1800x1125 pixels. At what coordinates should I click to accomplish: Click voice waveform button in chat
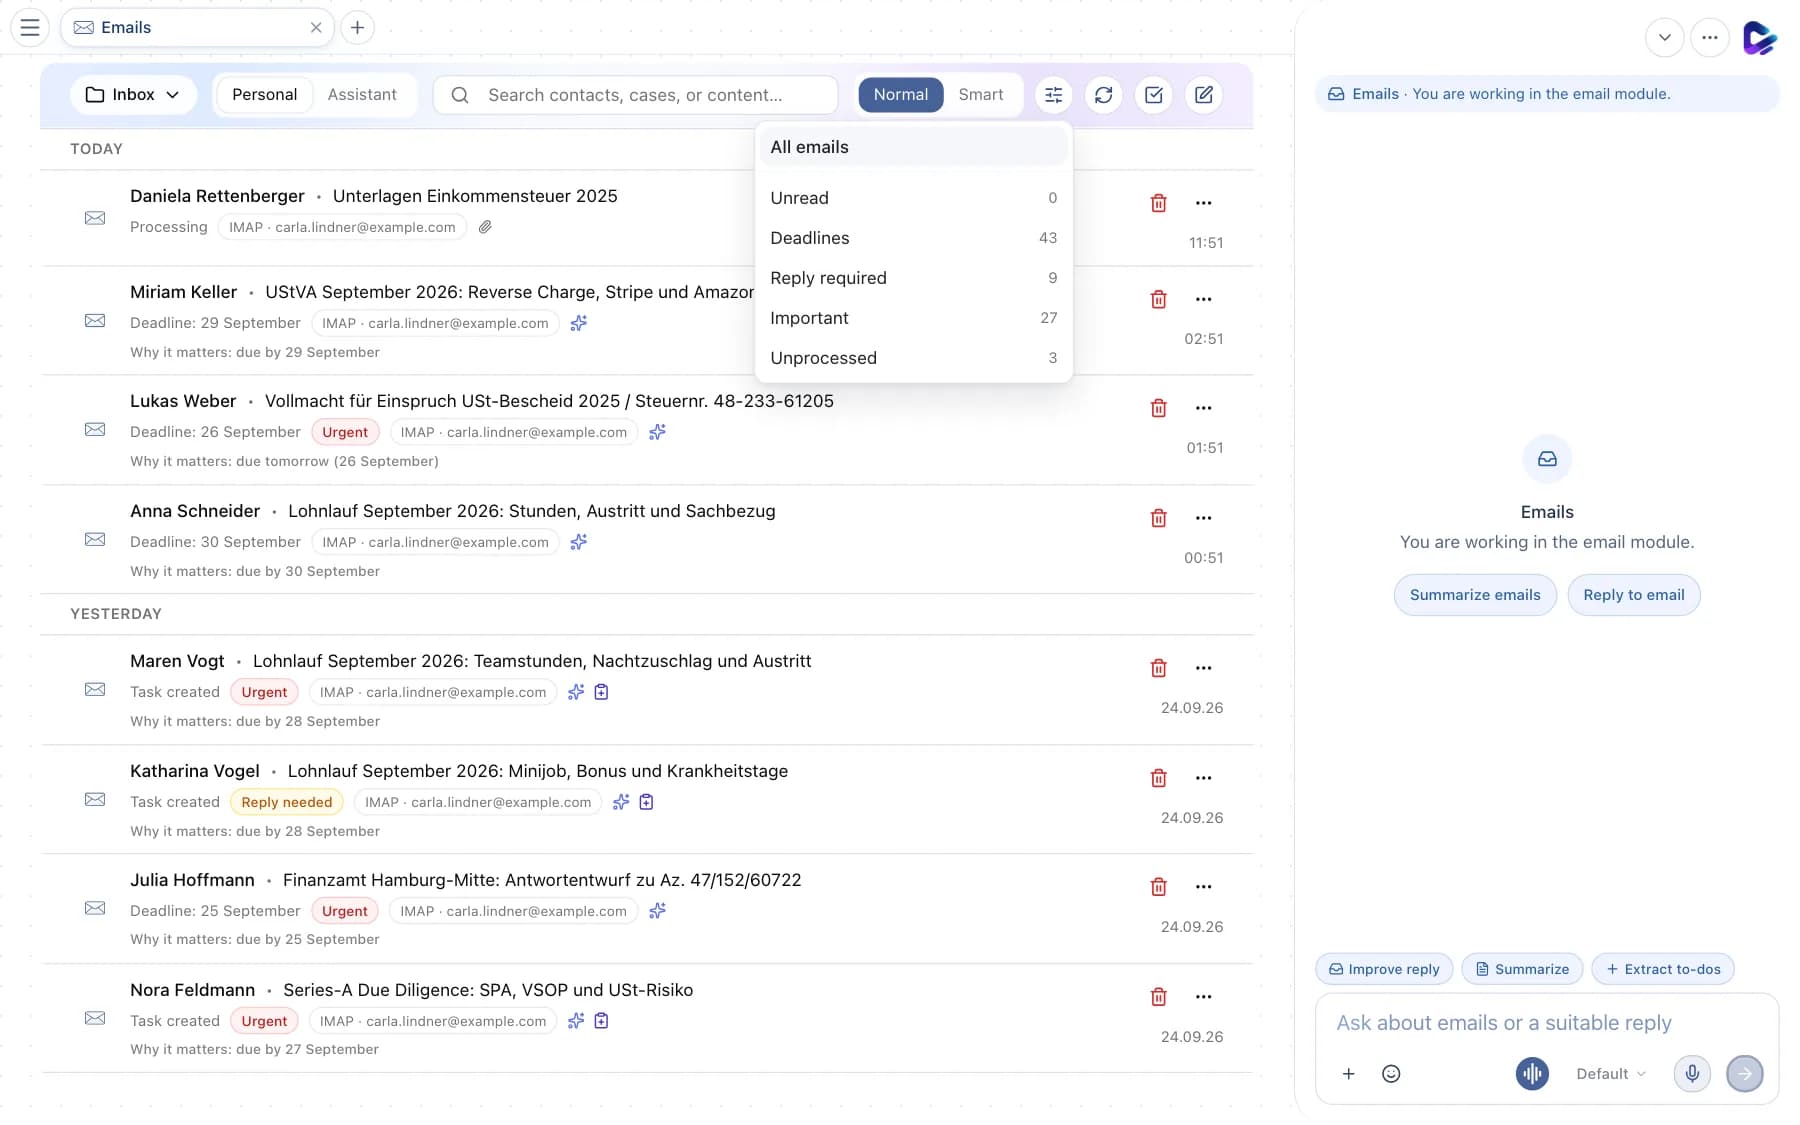point(1532,1074)
